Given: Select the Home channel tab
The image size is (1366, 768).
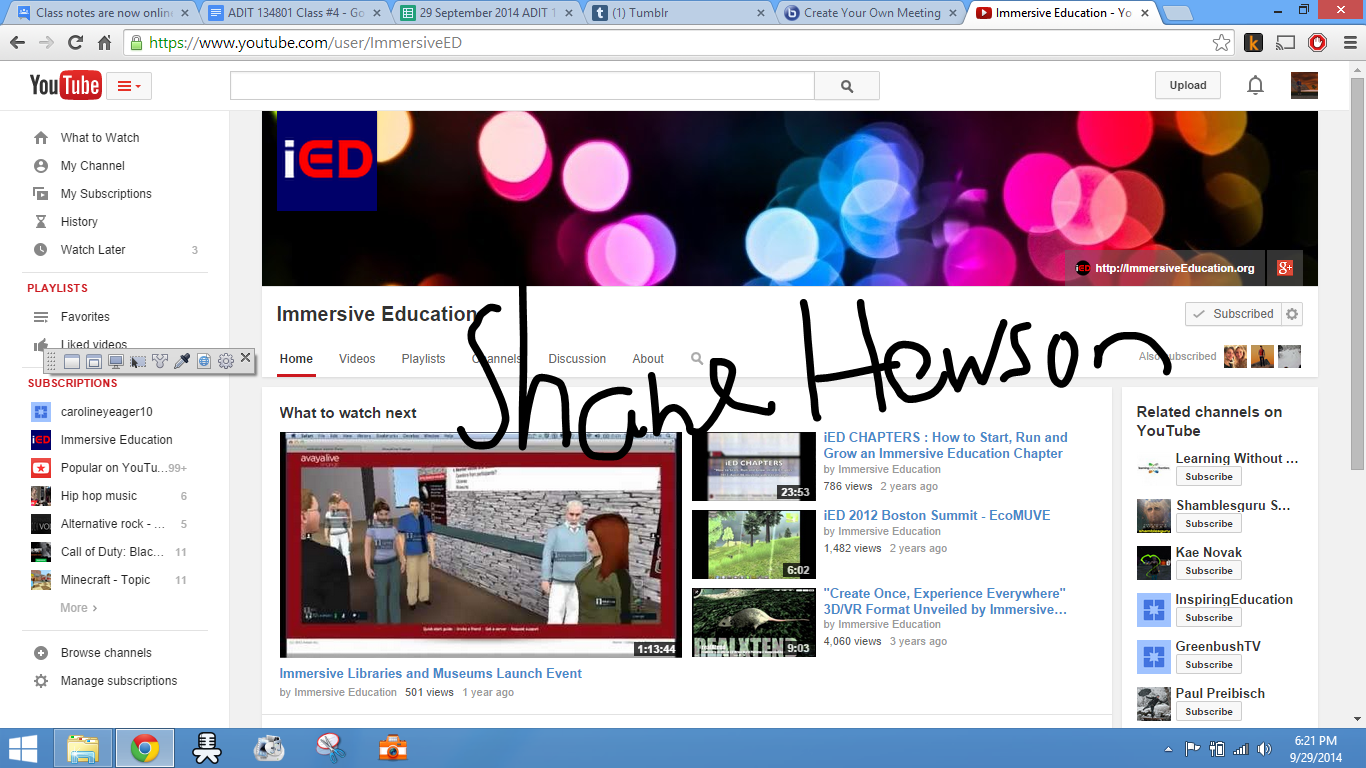Looking at the screenshot, I should [x=296, y=359].
